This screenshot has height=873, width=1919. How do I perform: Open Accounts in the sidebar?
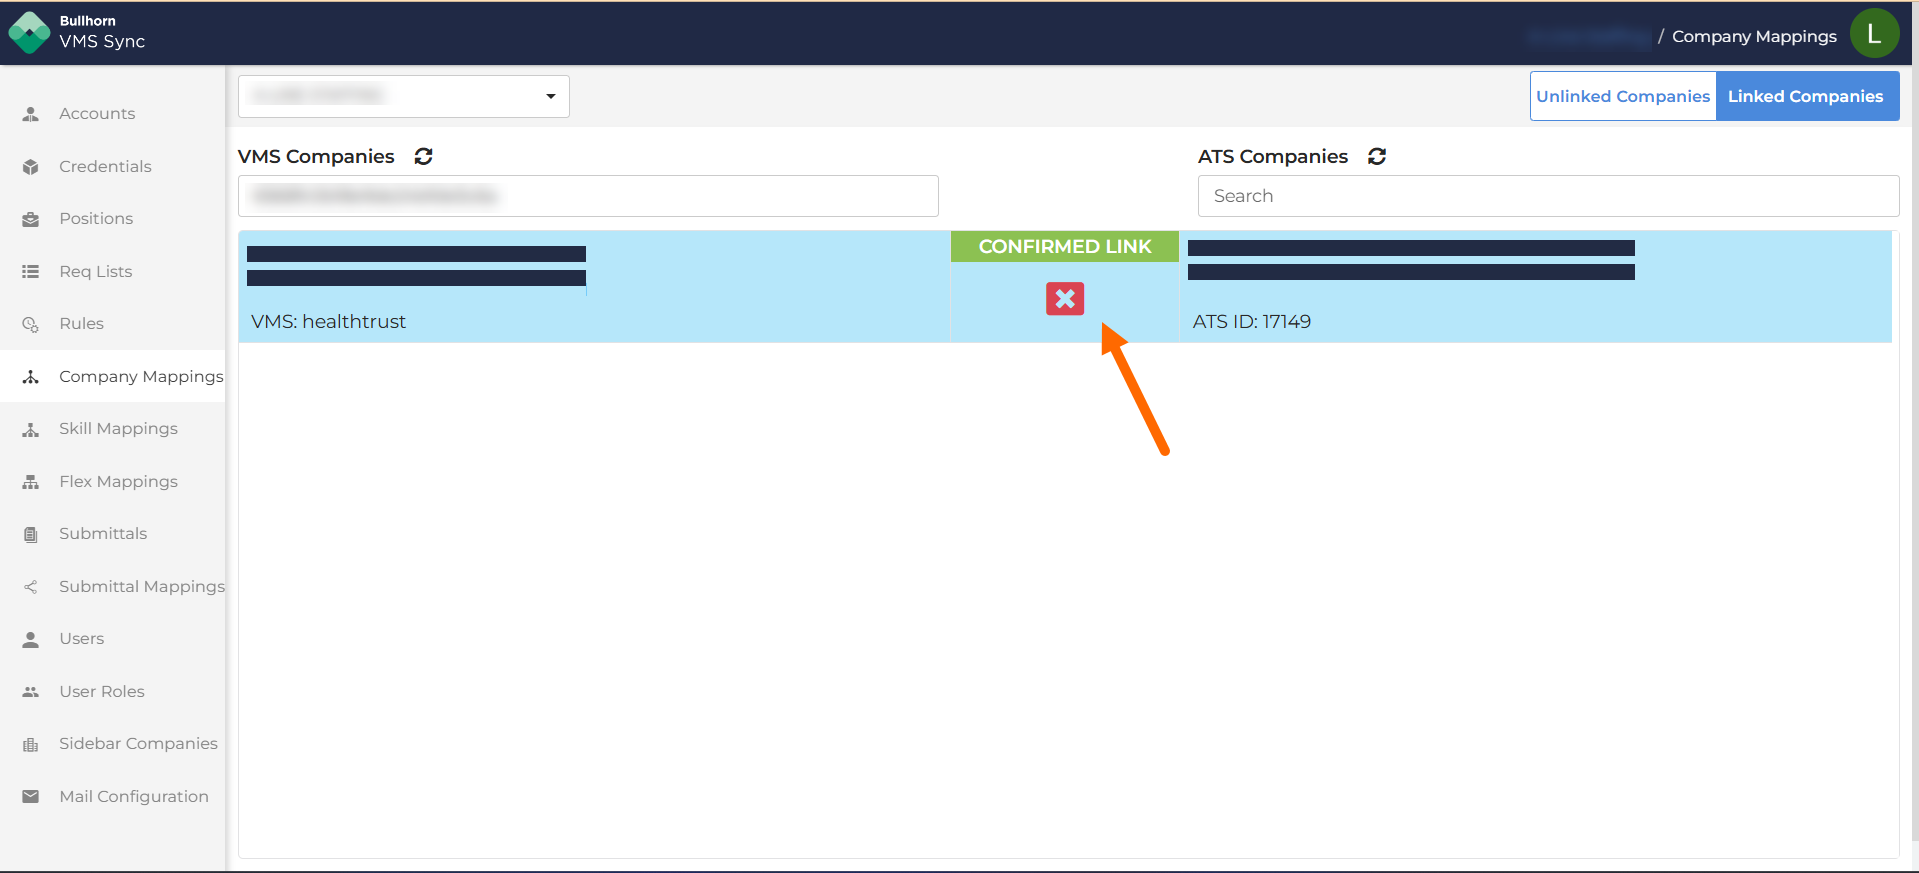pos(96,114)
